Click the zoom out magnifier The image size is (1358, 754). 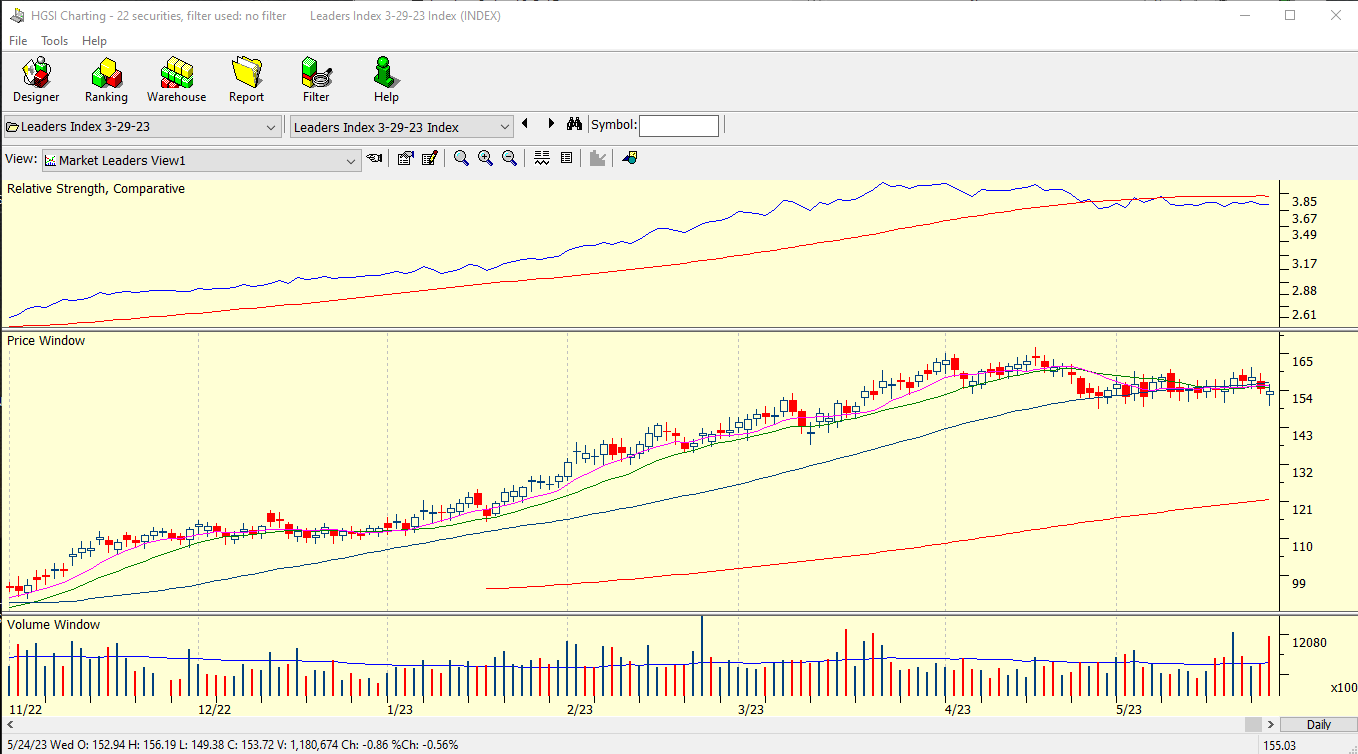(509, 158)
